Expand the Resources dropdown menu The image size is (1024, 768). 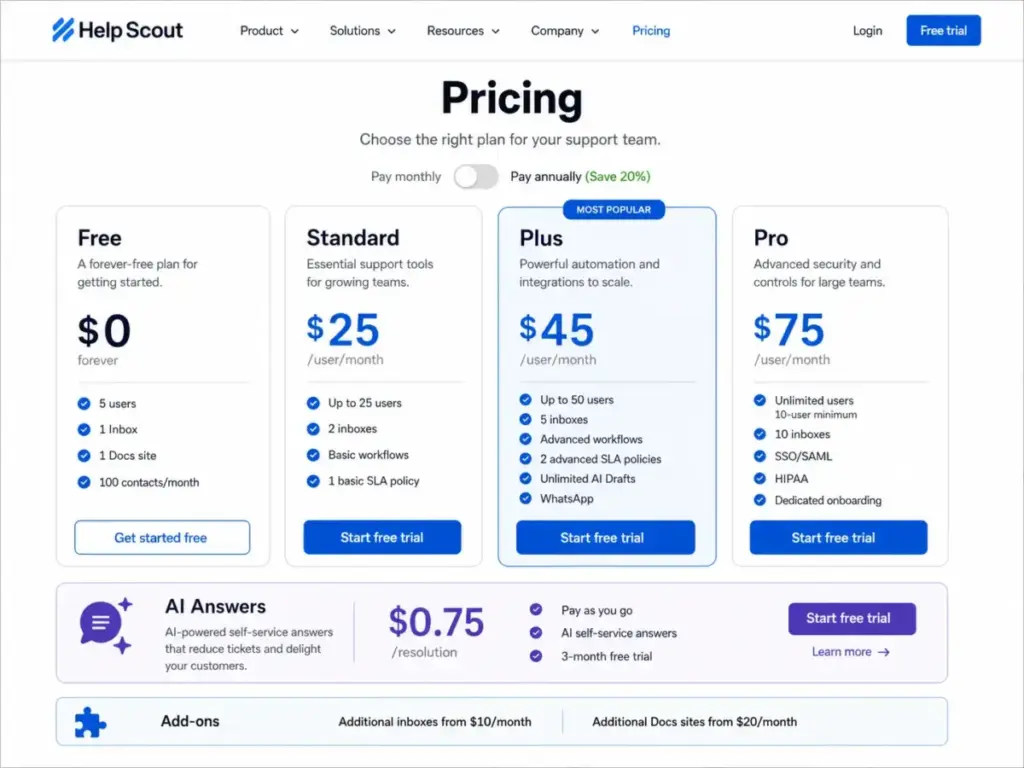463,31
